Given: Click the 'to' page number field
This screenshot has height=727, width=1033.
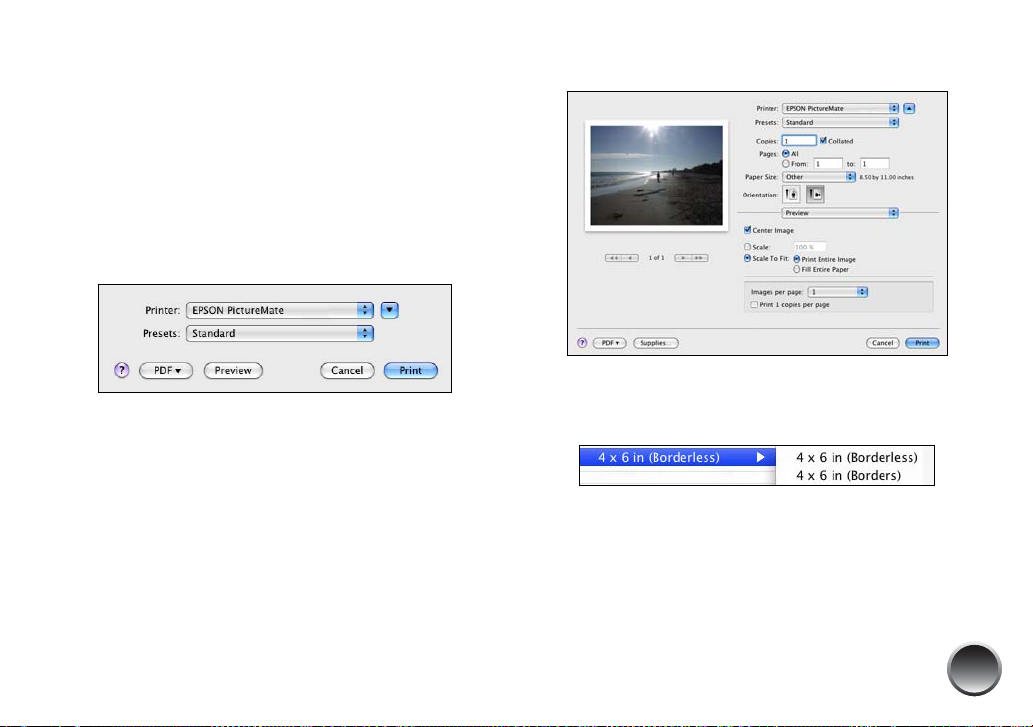Looking at the screenshot, I should pos(875,164).
